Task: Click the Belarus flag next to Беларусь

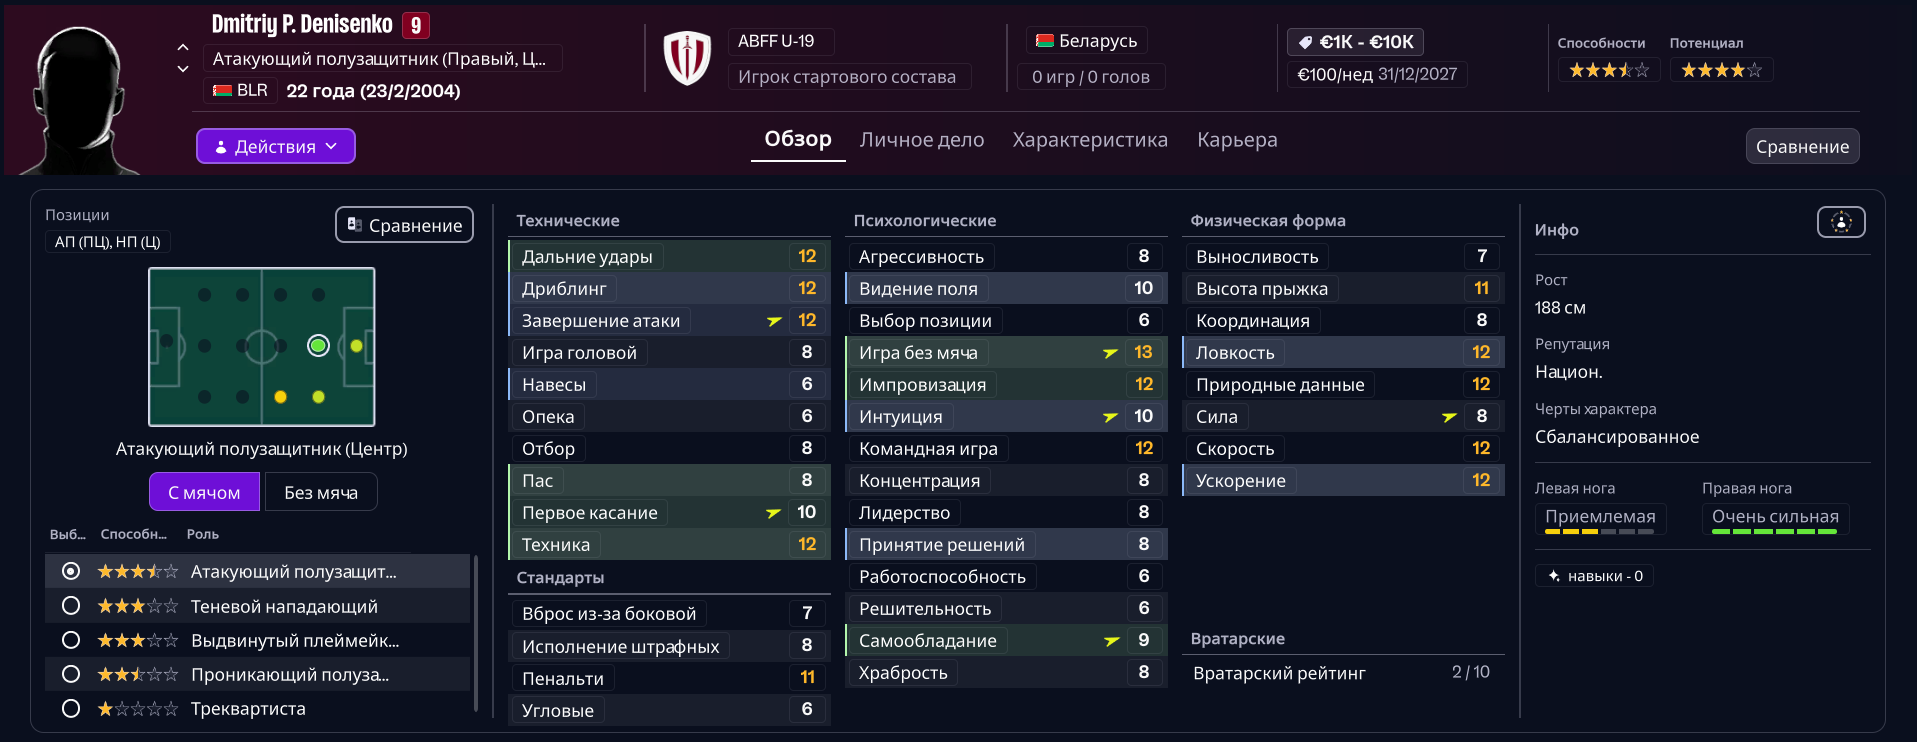Action: pos(1045,41)
